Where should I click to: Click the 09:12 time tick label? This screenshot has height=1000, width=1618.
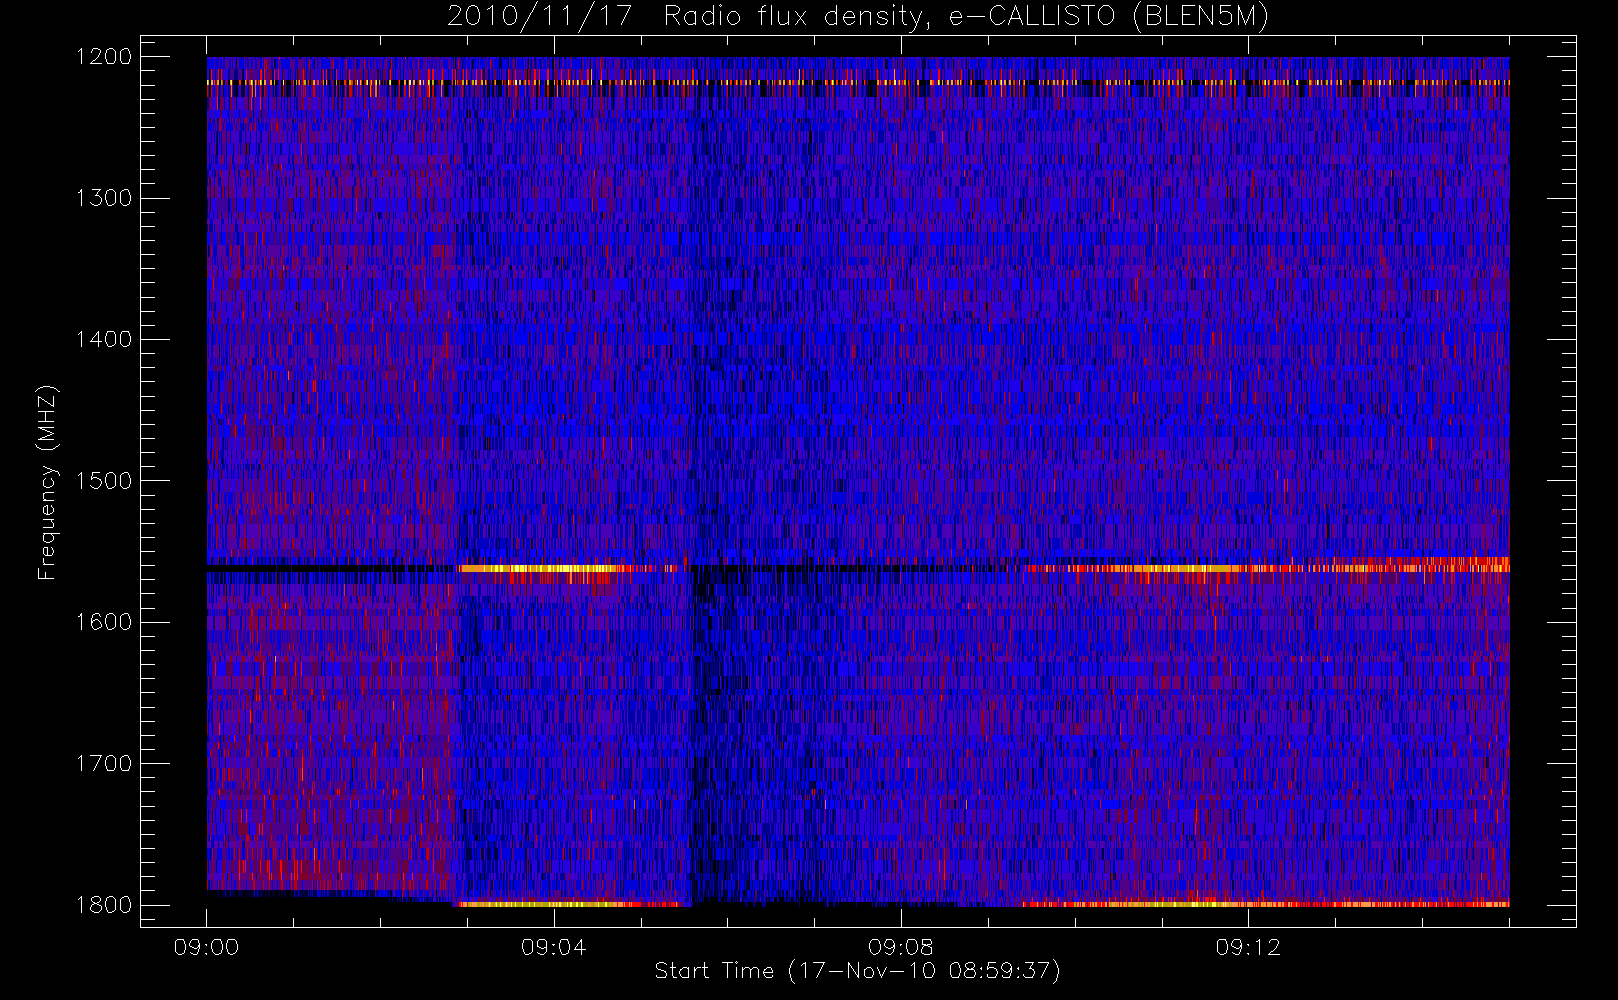click(1247, 947)
